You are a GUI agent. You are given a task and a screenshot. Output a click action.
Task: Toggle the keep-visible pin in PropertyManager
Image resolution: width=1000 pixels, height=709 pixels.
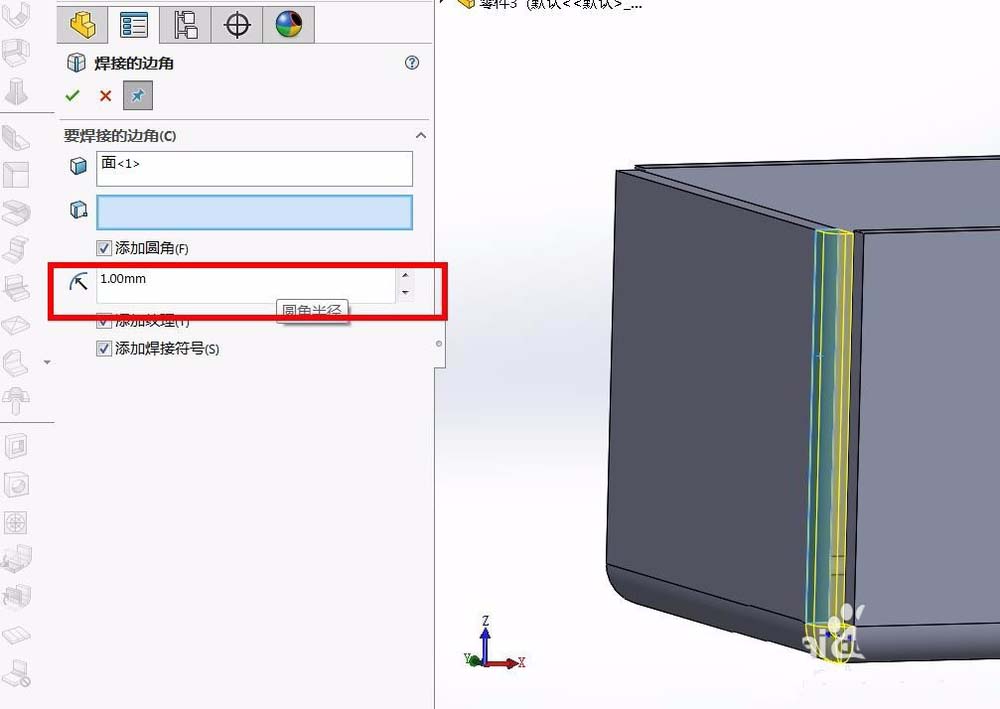(137, 96)
